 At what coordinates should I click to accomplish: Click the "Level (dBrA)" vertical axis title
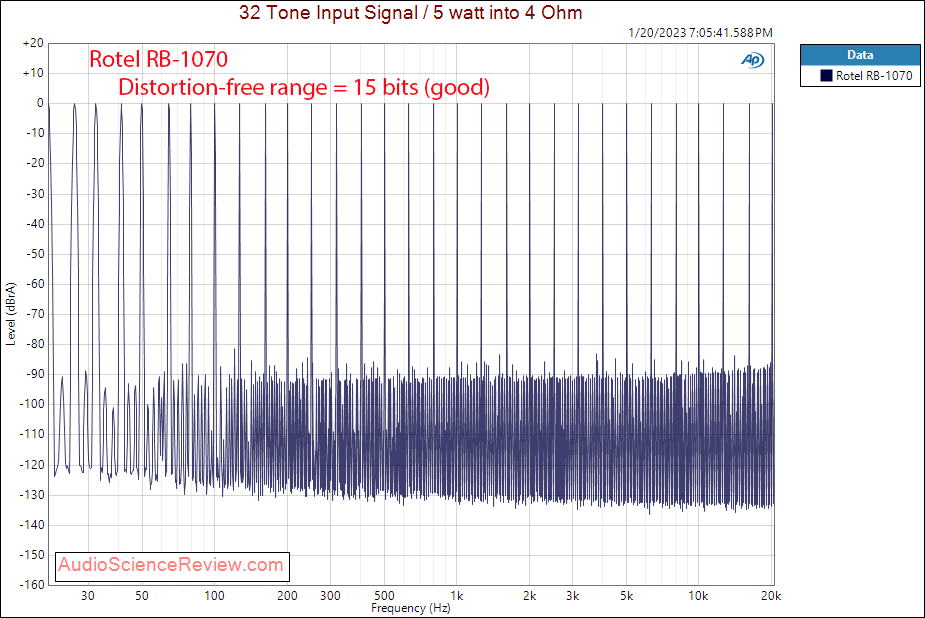(x=11, y=314)
